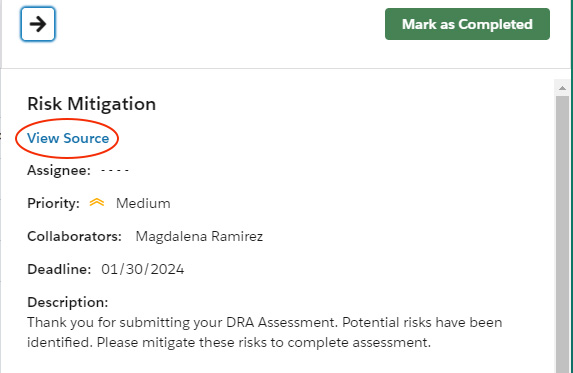Click the deadline date 01/30/2024
This screenshot has height=373, width=573.
(x=143, y=270)
